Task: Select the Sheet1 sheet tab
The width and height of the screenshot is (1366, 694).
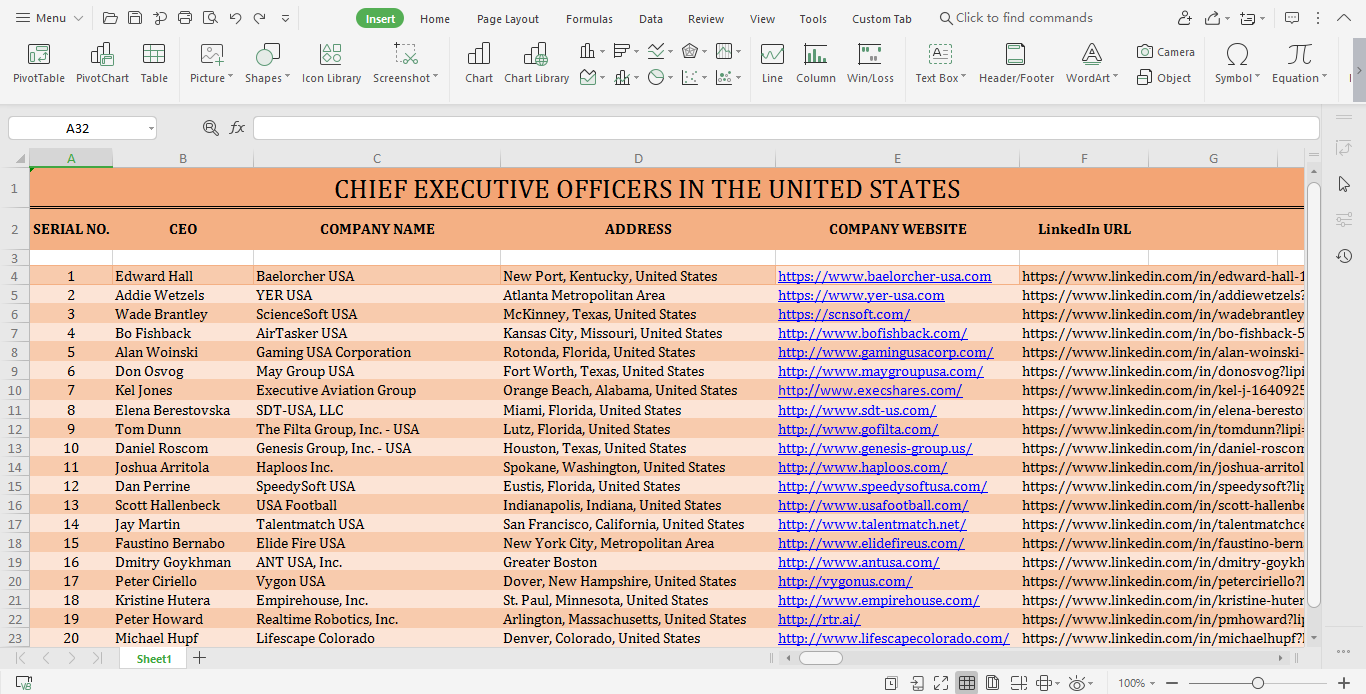Action: coord(154,659)
